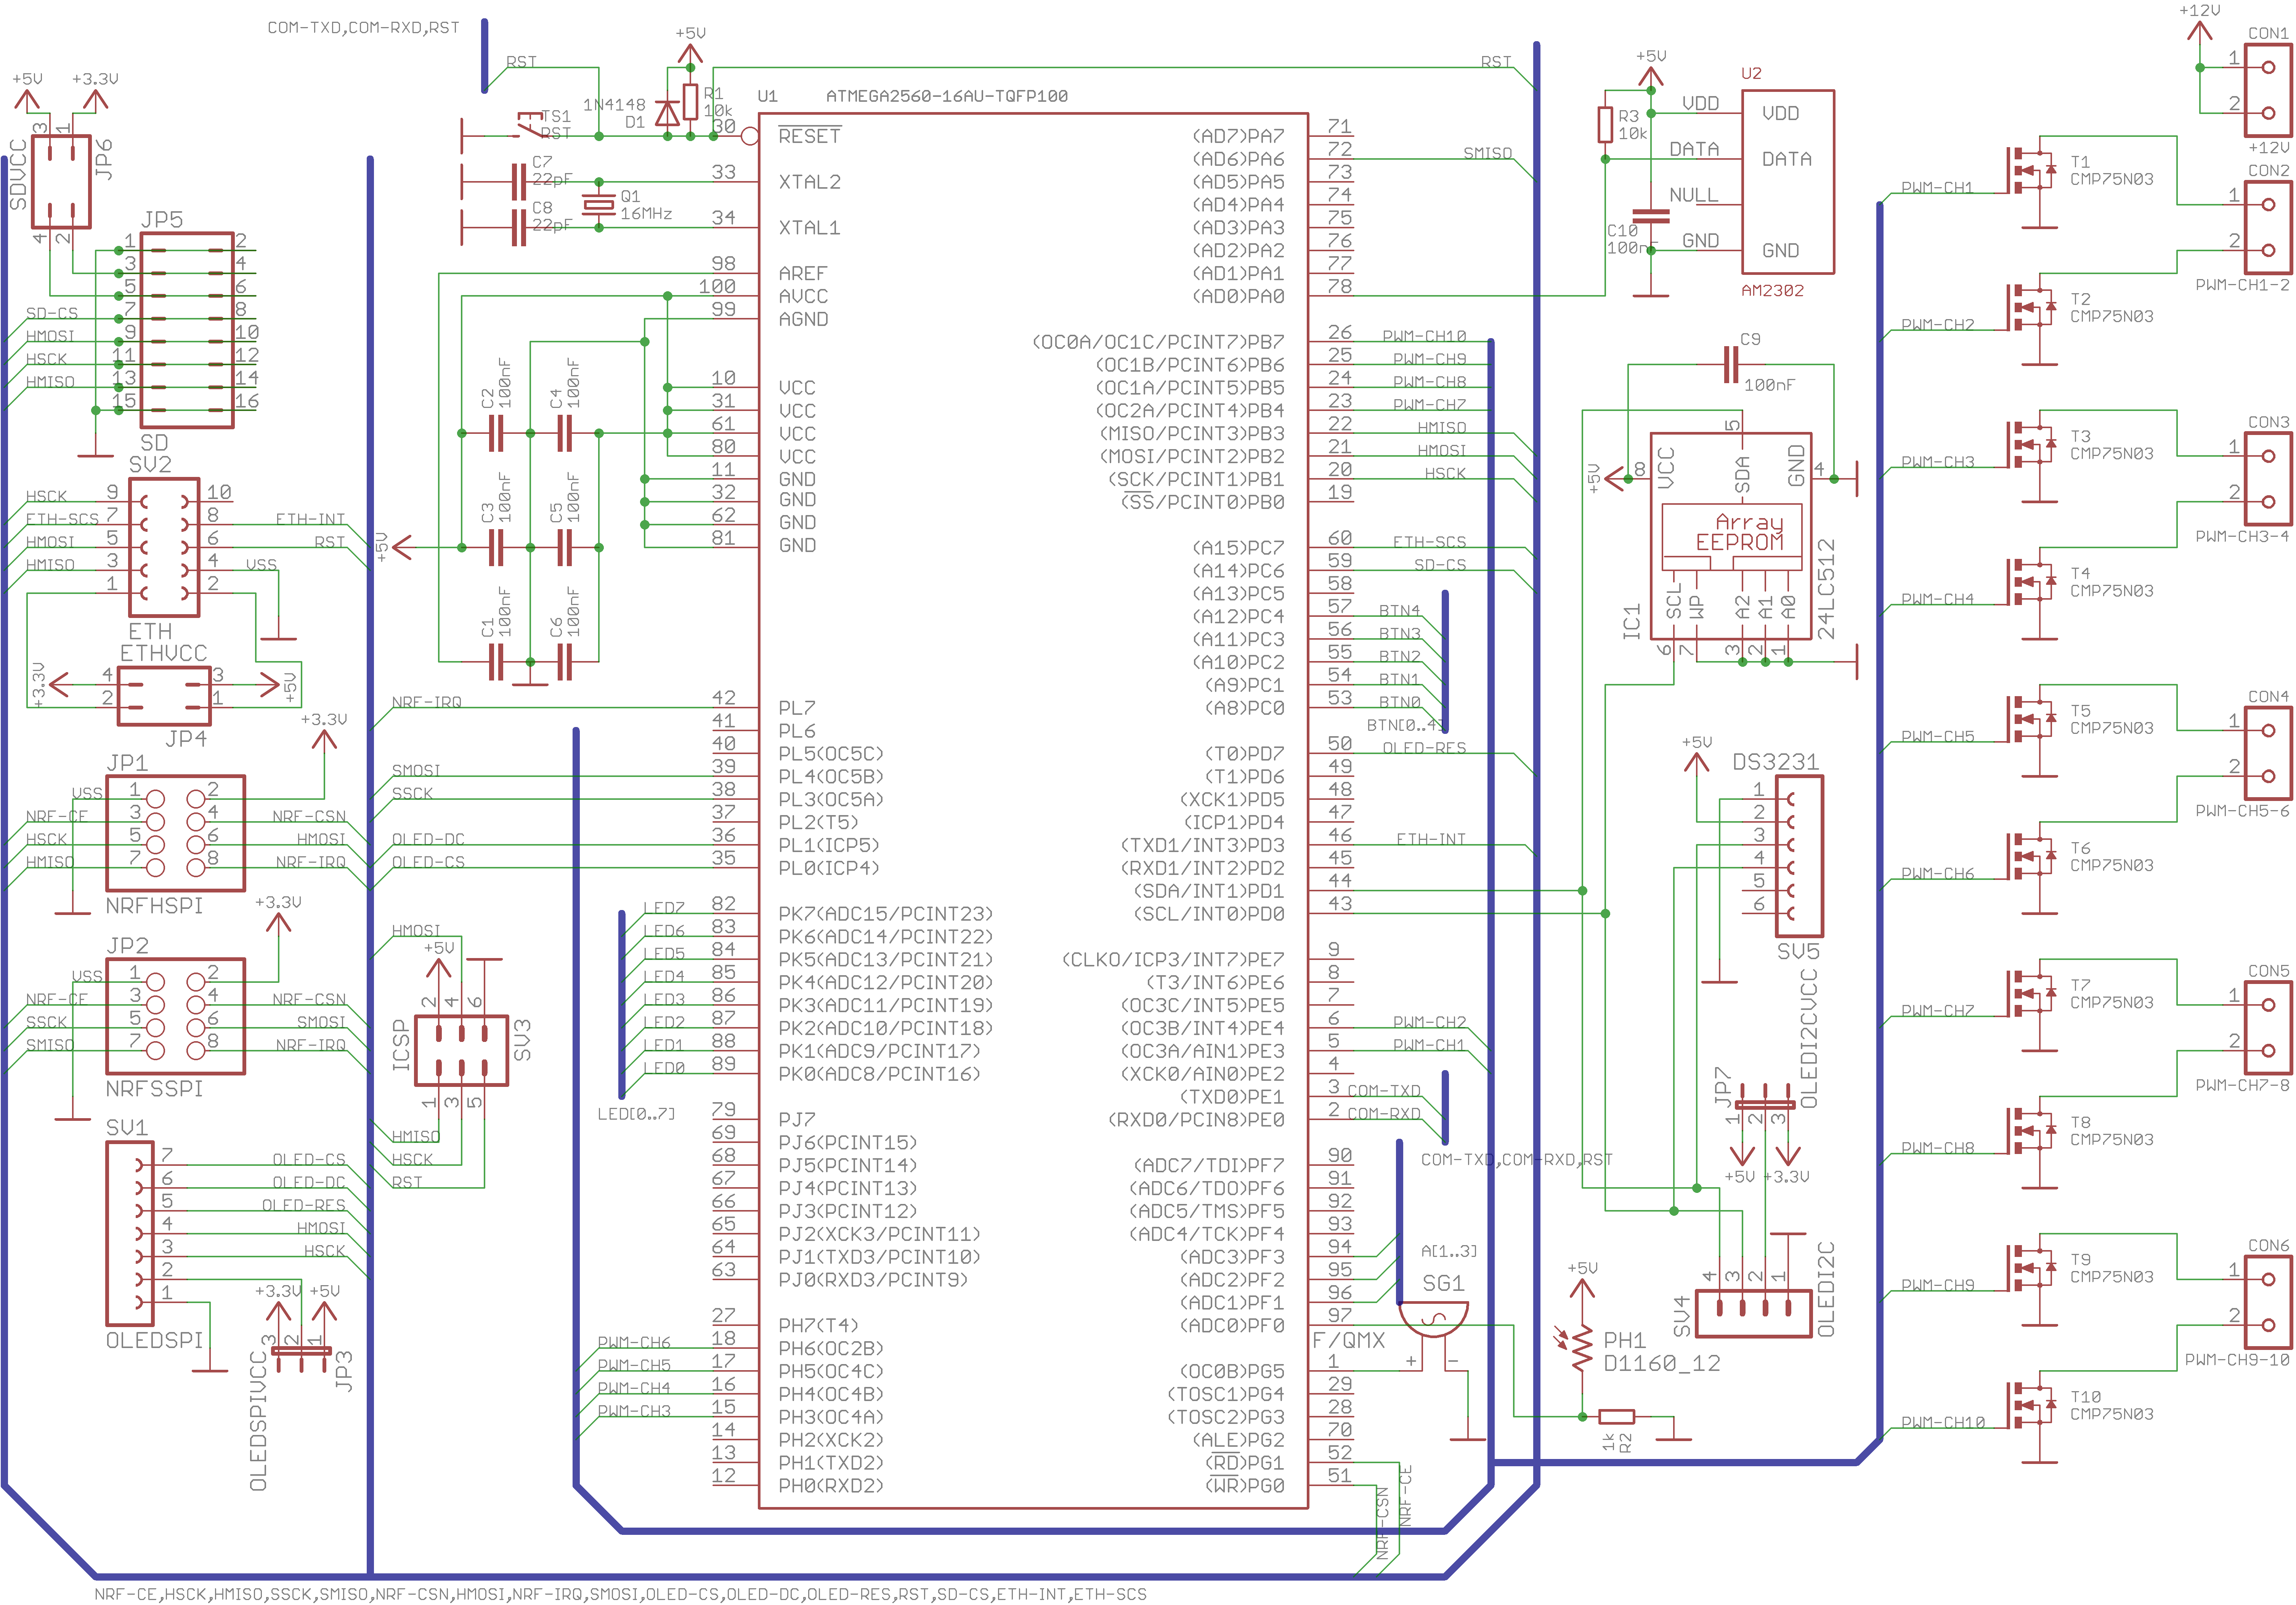The width and height of the screenshot is (2296, 1605).
Task: Select the (CLKO/ICP3/INT7)PE7 pin label
Action: click(1174, 959)
